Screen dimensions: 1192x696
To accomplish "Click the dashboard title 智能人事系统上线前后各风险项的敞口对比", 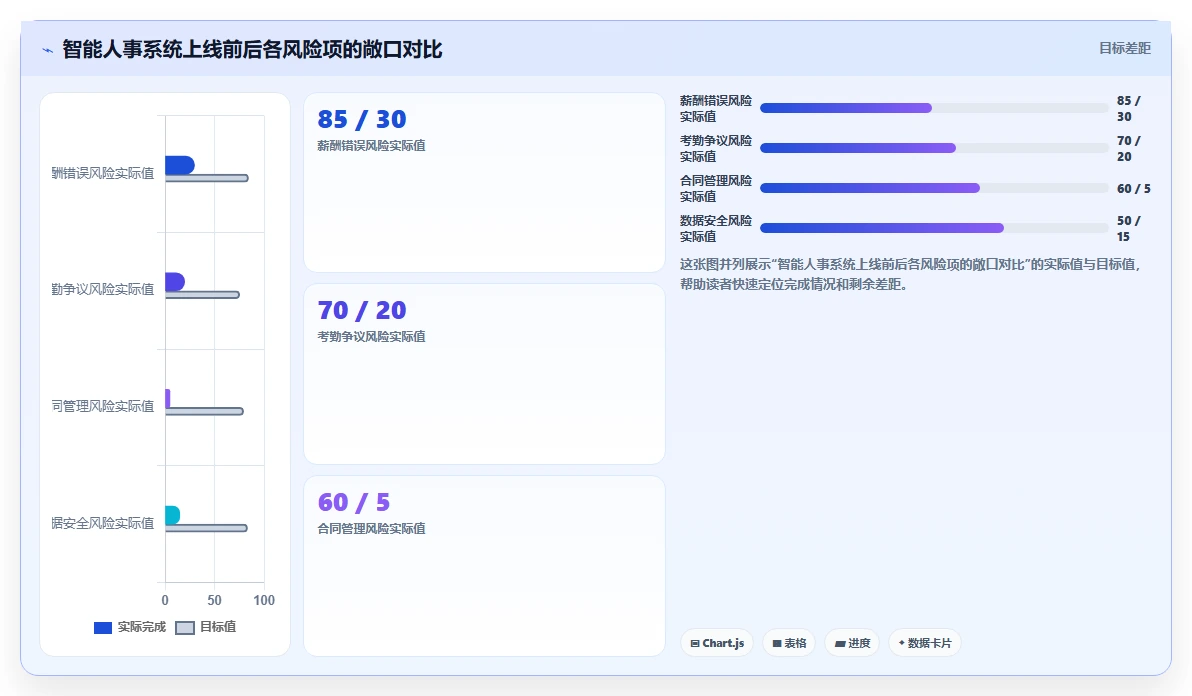I will click(x=252, y=49).
